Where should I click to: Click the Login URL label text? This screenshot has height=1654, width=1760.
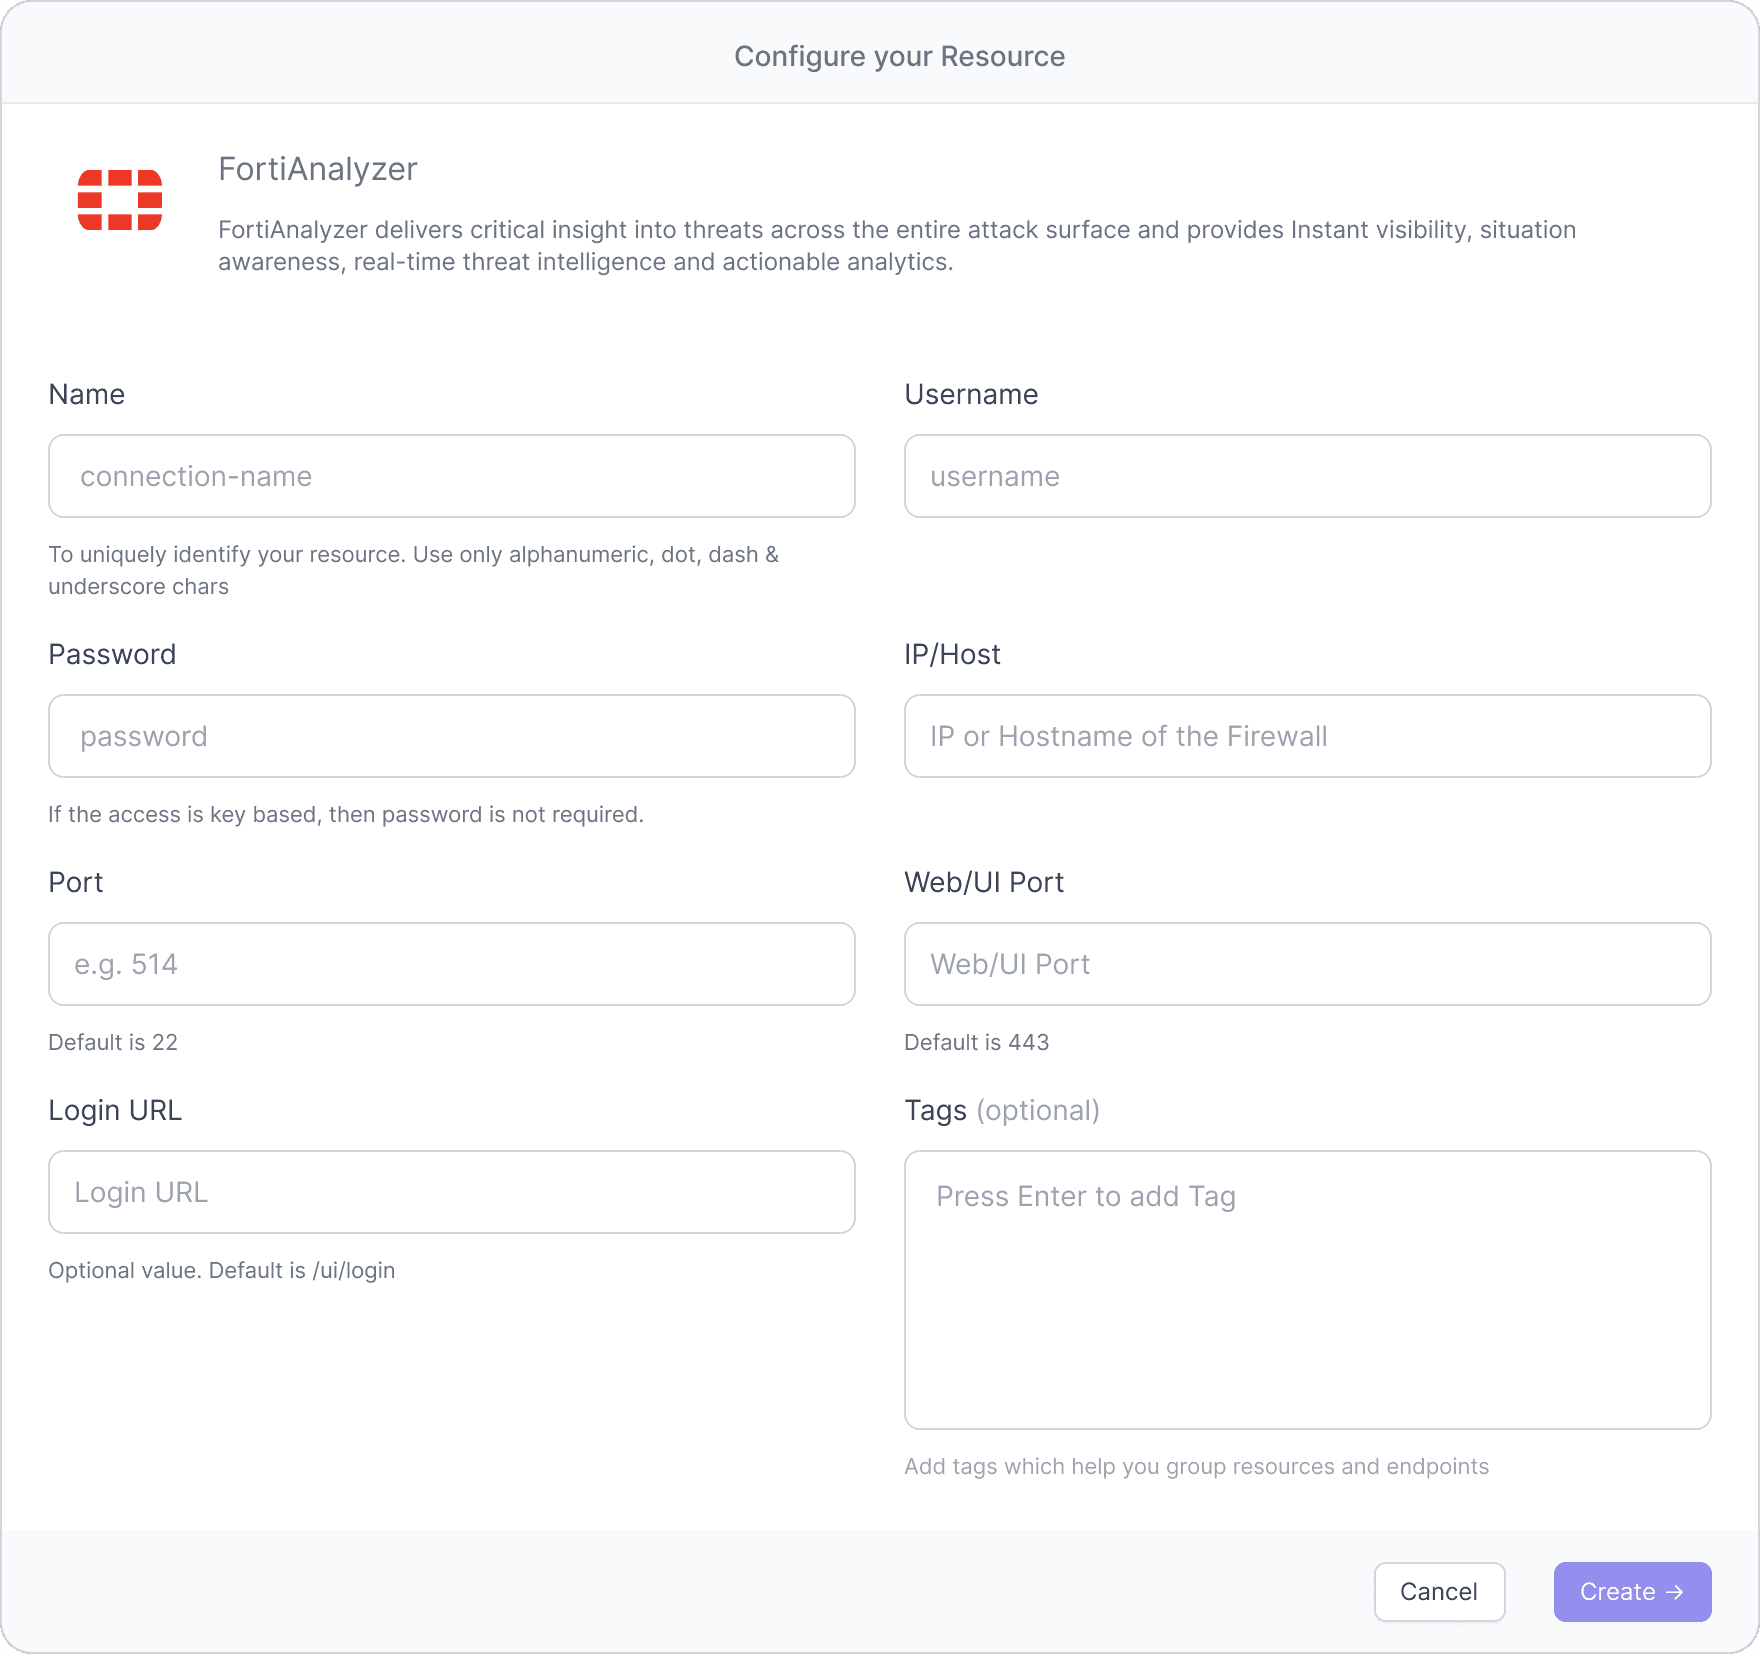click(115, 1110)
